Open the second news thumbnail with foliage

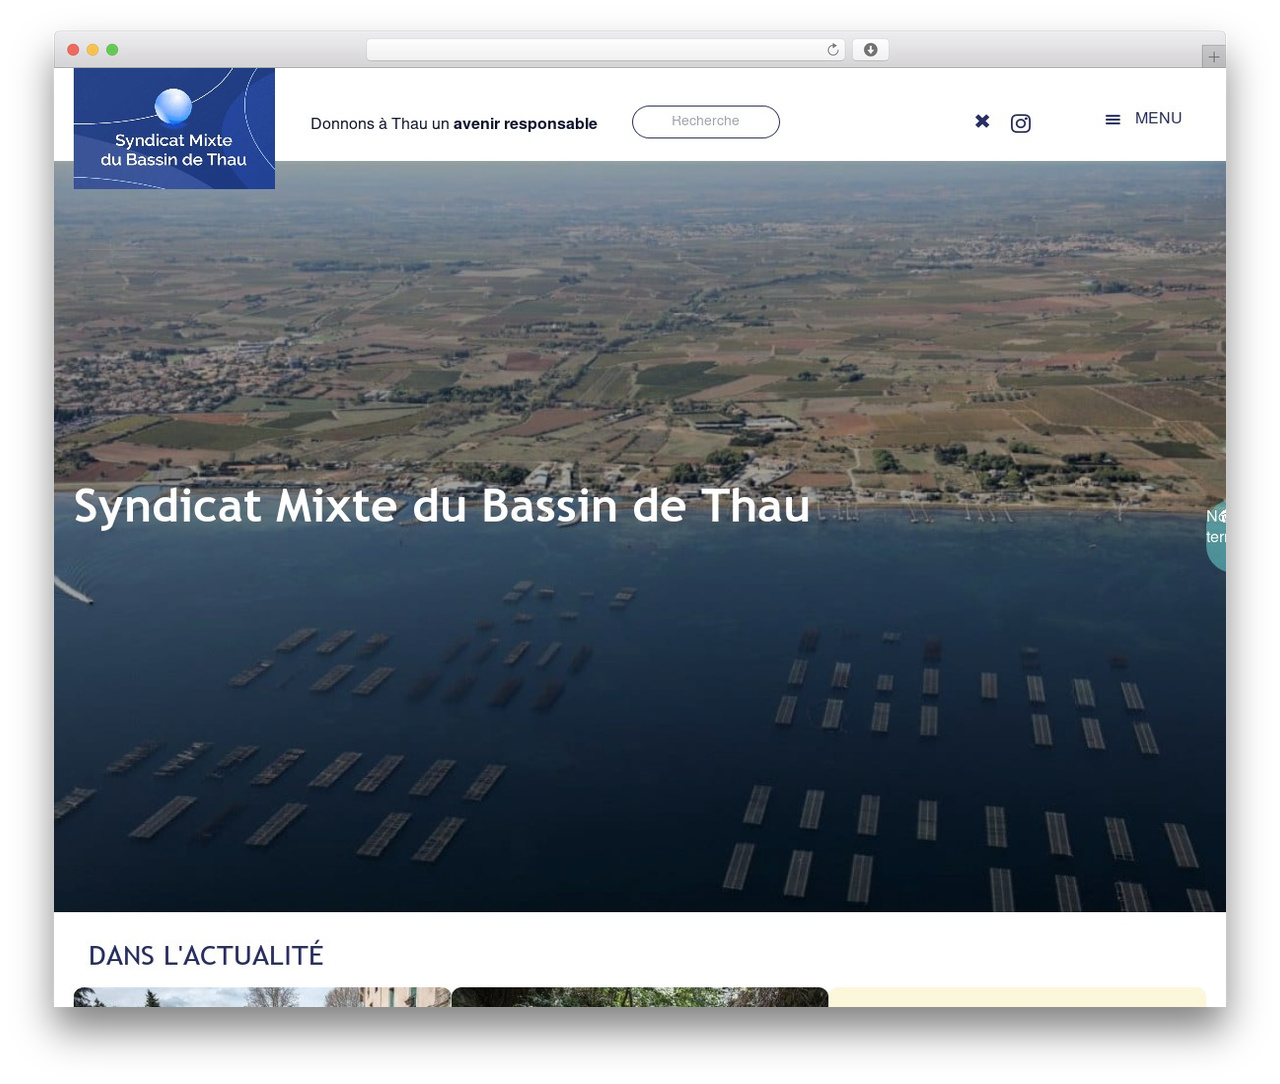(x=640, y=997)
